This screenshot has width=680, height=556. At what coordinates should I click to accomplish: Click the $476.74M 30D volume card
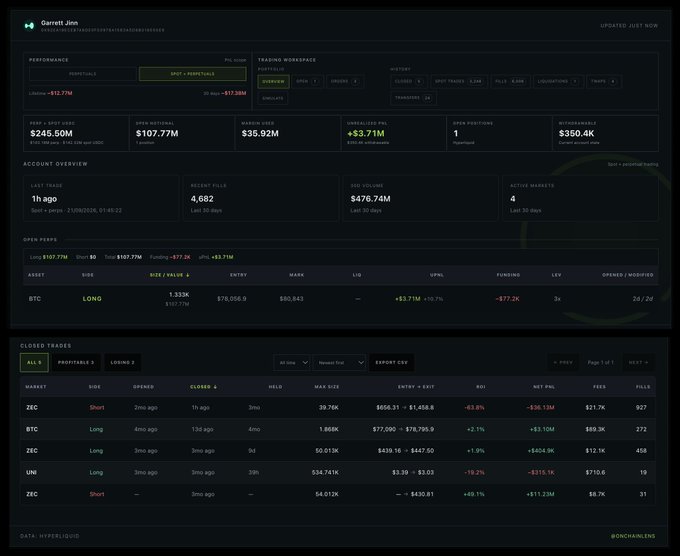pos(420,198)
